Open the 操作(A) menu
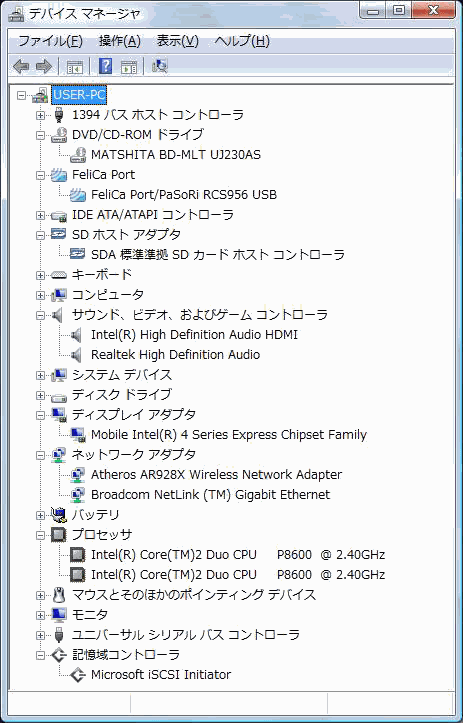463x723 pixels. pos(119,41)
